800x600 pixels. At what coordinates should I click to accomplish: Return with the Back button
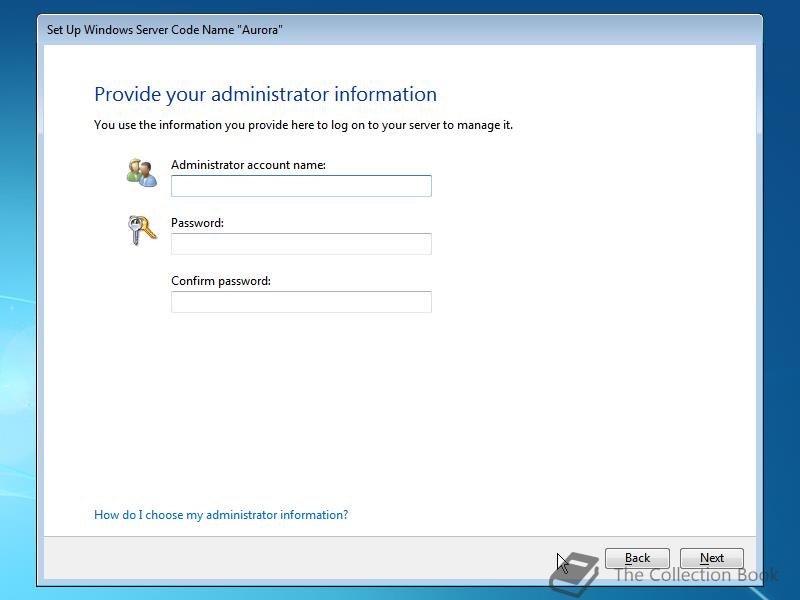tap(637, 558)
